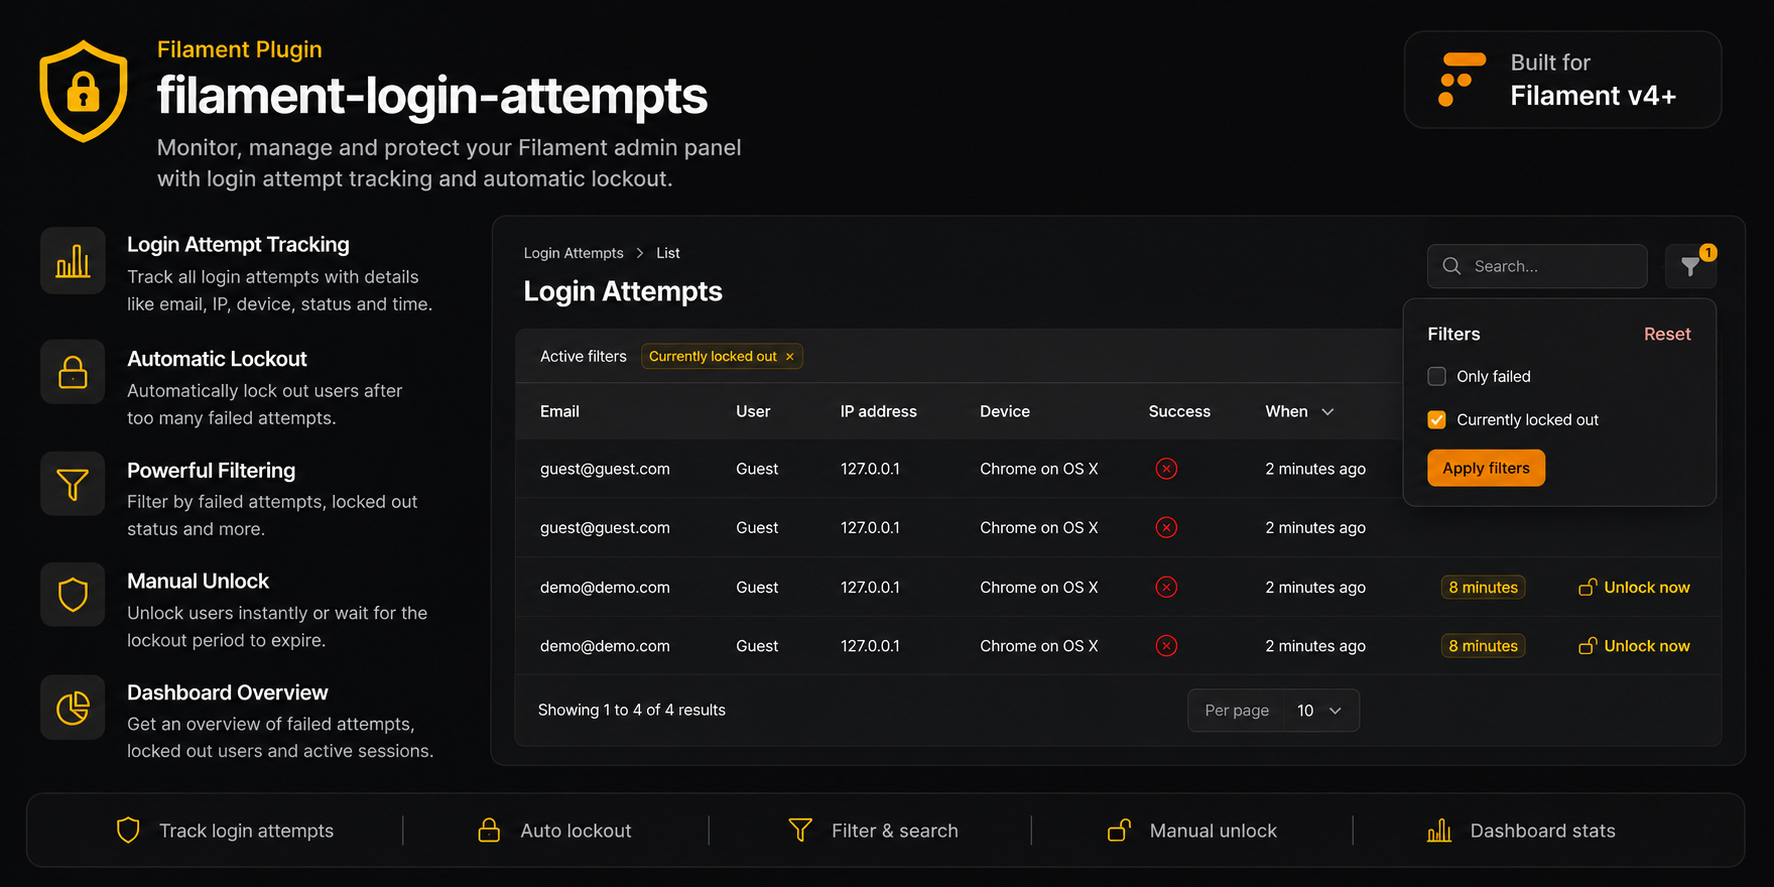Click the funnel icon for Powerful Filtering
The width and height of the screenshot is (1774, 887).
(x=73, y=484)
